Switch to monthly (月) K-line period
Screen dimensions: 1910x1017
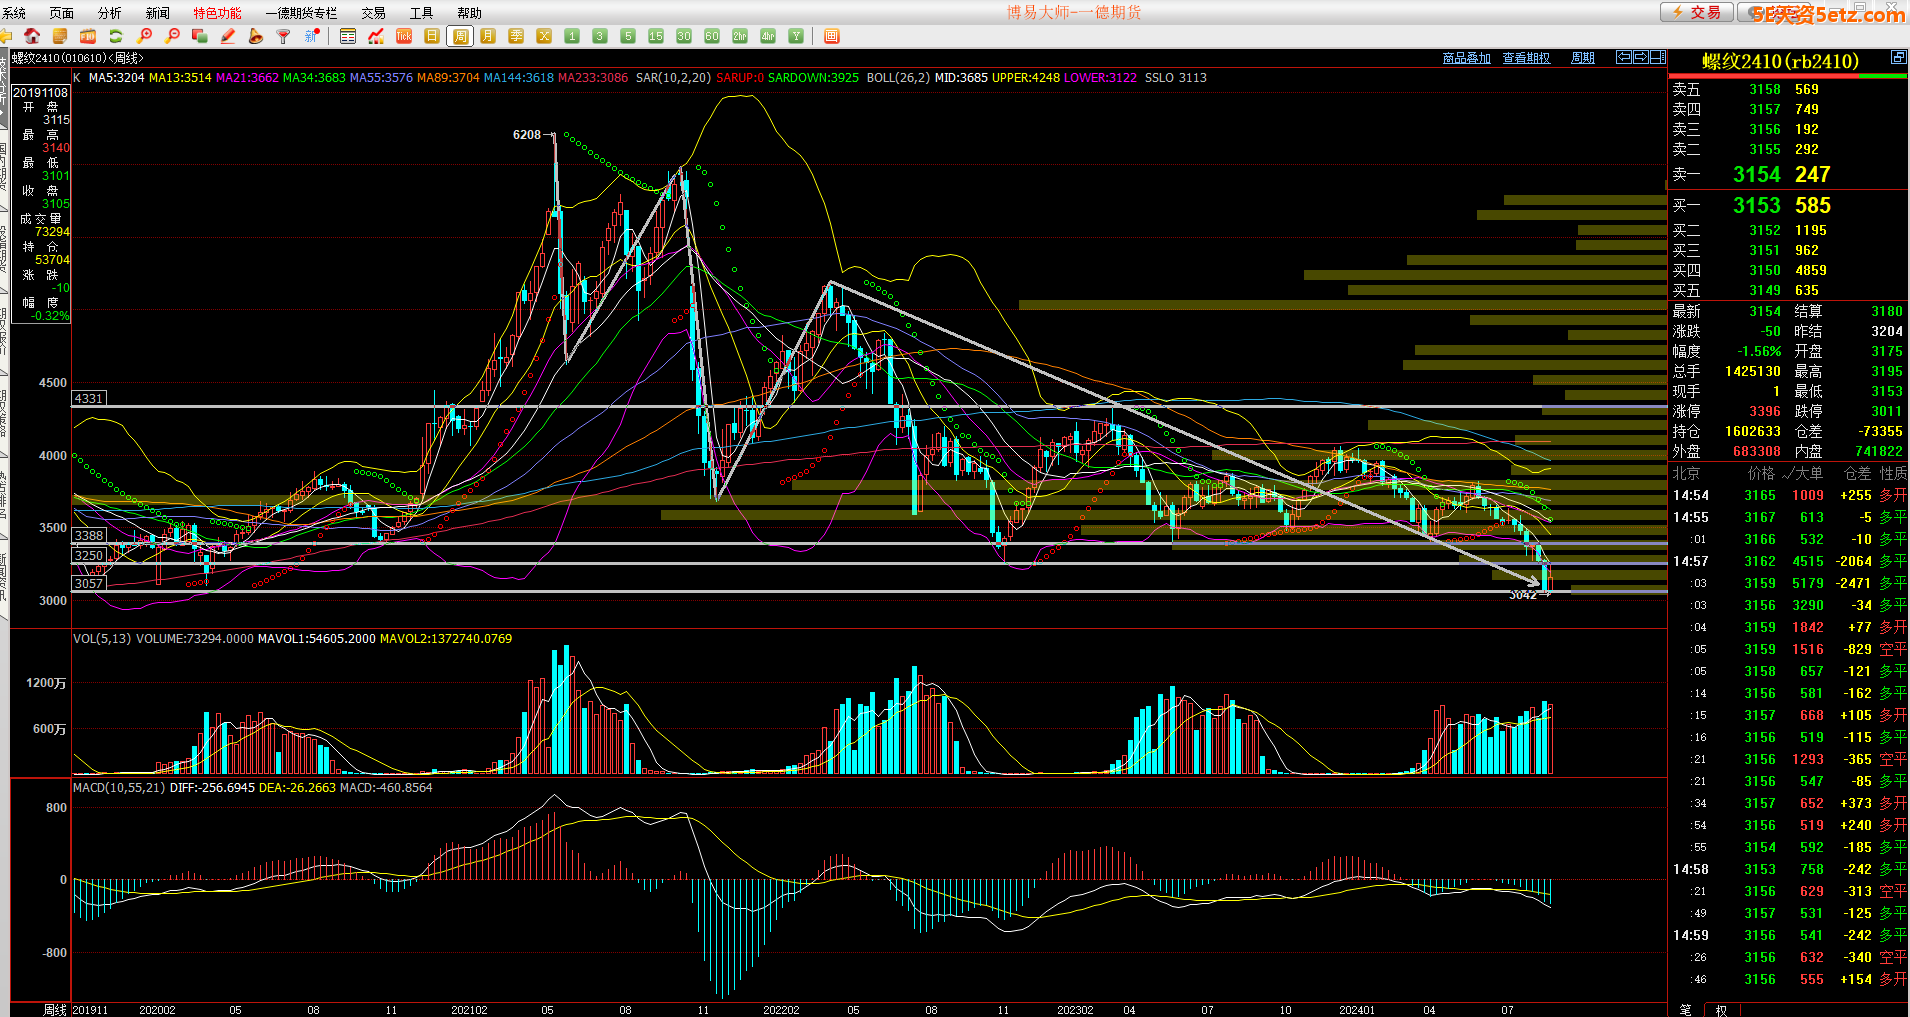tap(488, 36)
